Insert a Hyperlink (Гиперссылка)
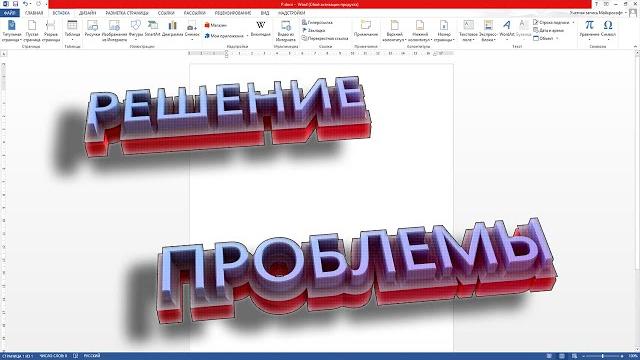 pos(317,22)
